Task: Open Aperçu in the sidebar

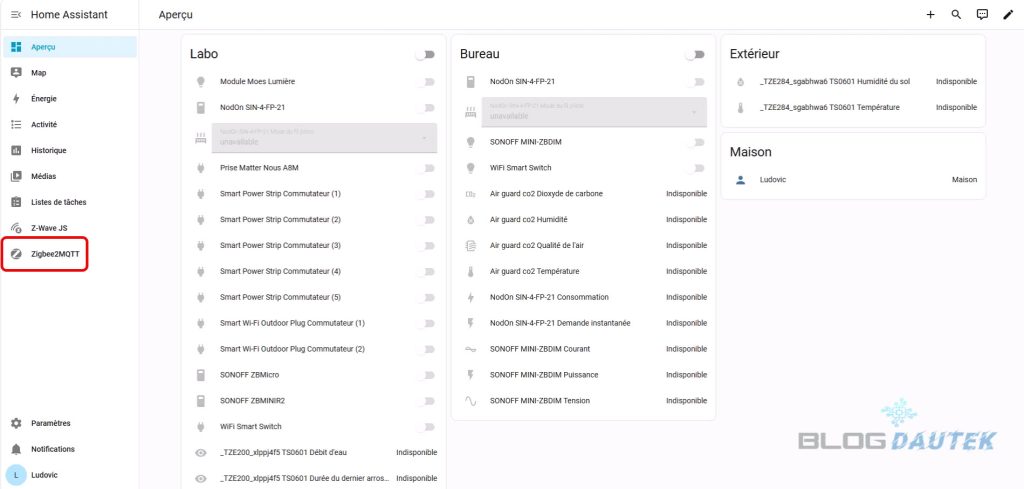Action: [x=69, y=47]
